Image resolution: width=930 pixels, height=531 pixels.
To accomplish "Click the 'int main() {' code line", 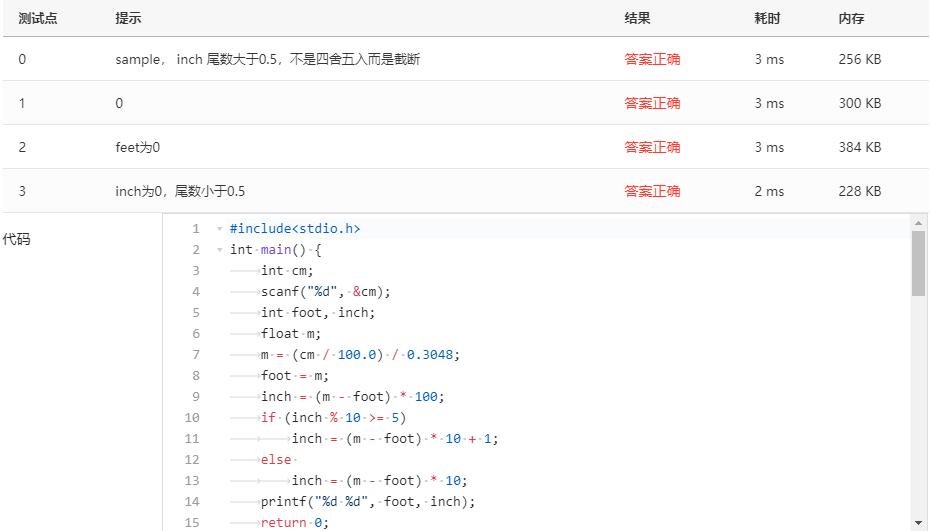I will [x=276, y=250].
